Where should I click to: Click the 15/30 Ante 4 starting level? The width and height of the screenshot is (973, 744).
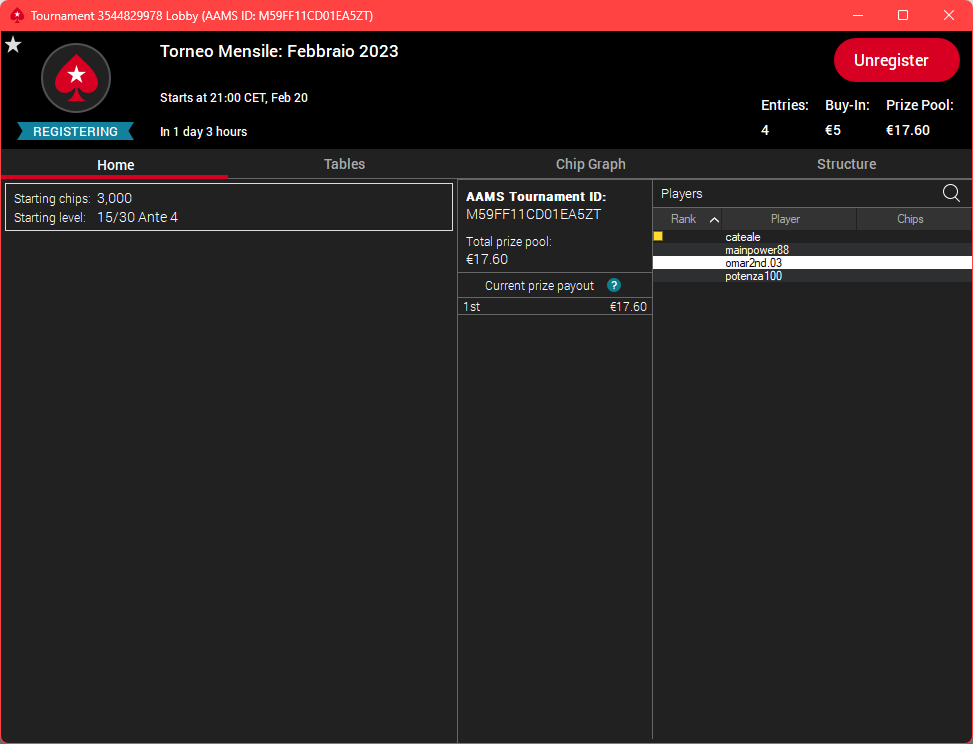[137, 217]
